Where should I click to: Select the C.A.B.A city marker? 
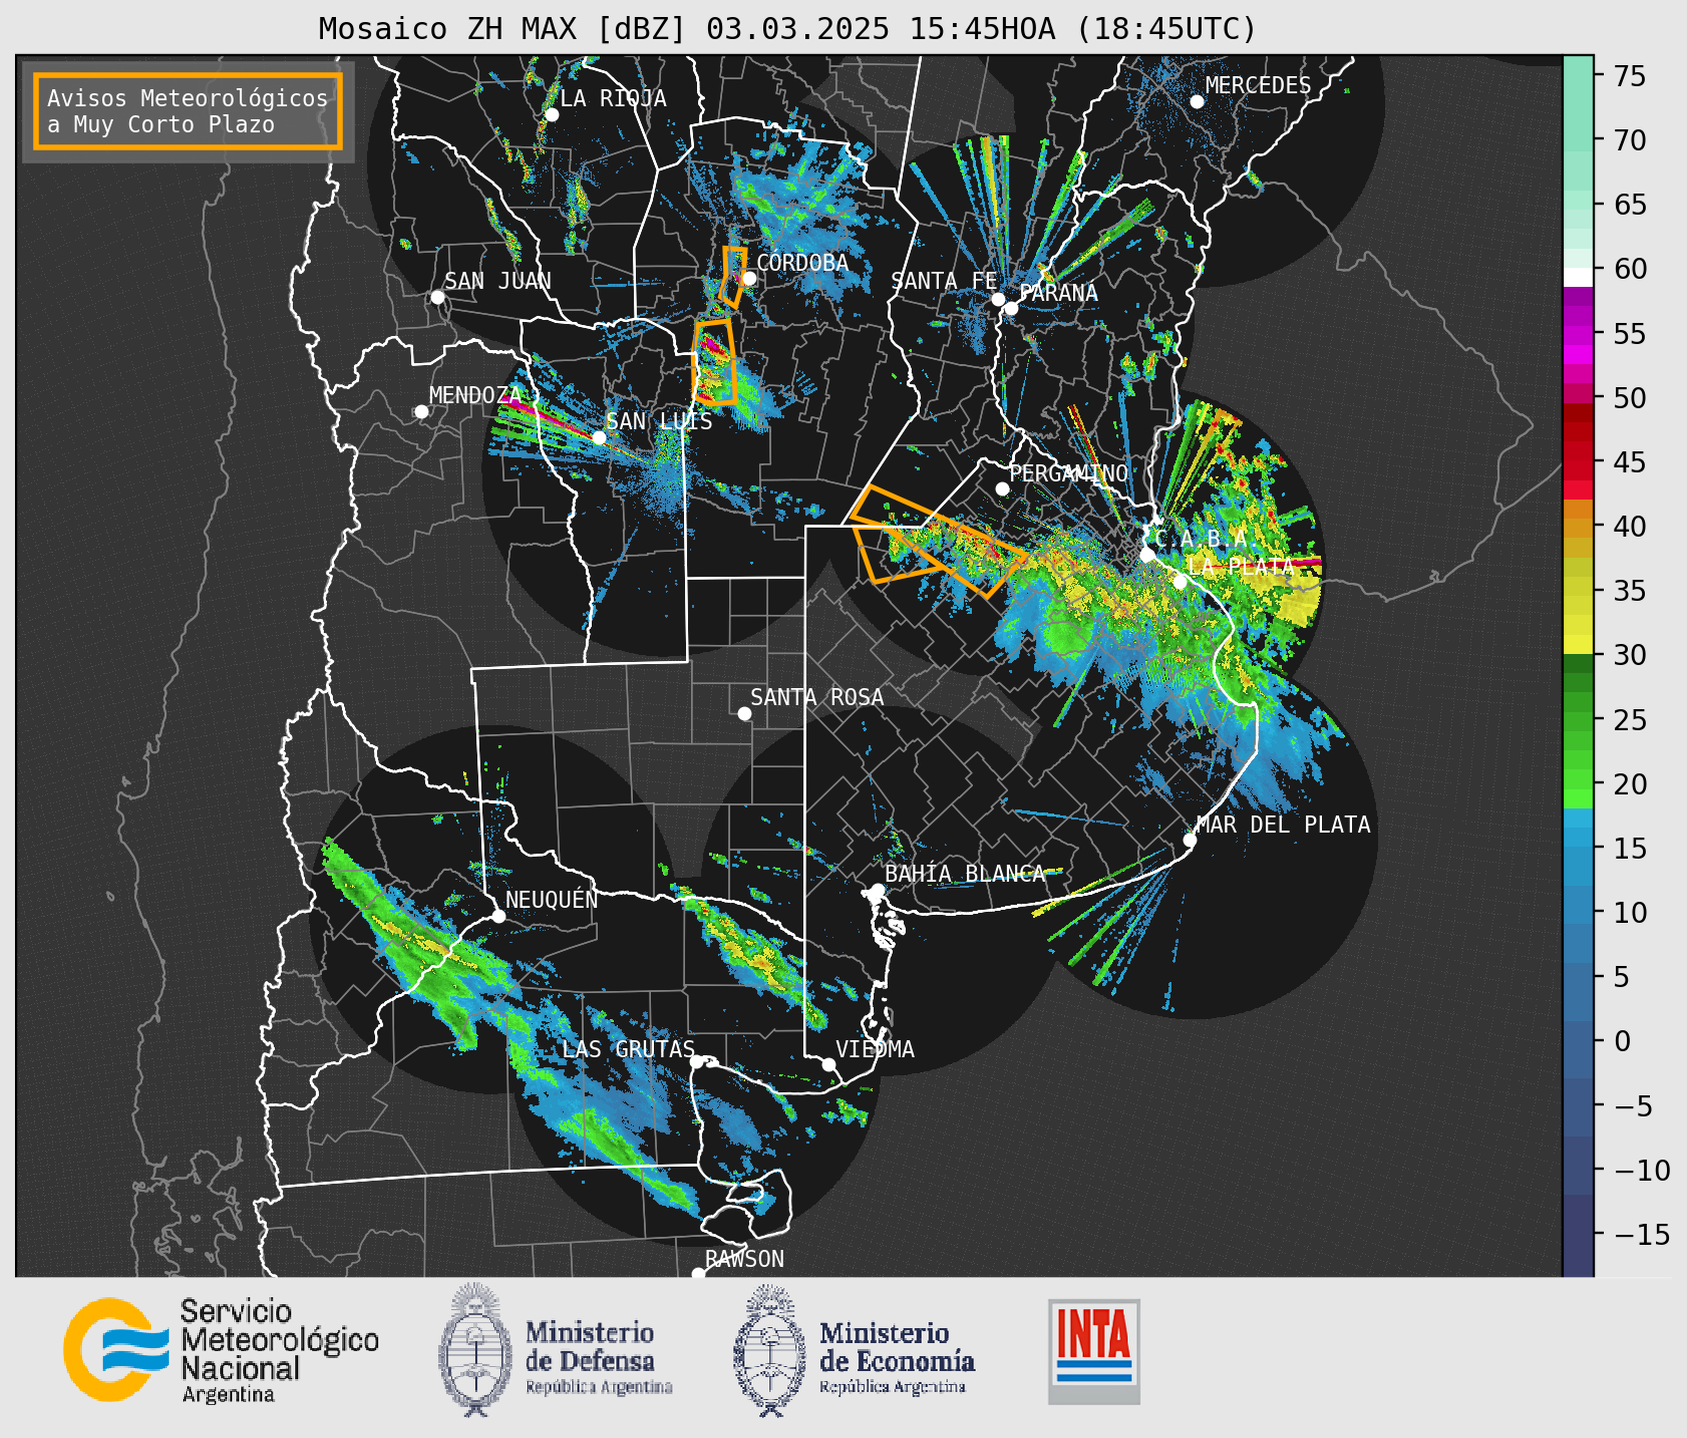point(1148,555)
